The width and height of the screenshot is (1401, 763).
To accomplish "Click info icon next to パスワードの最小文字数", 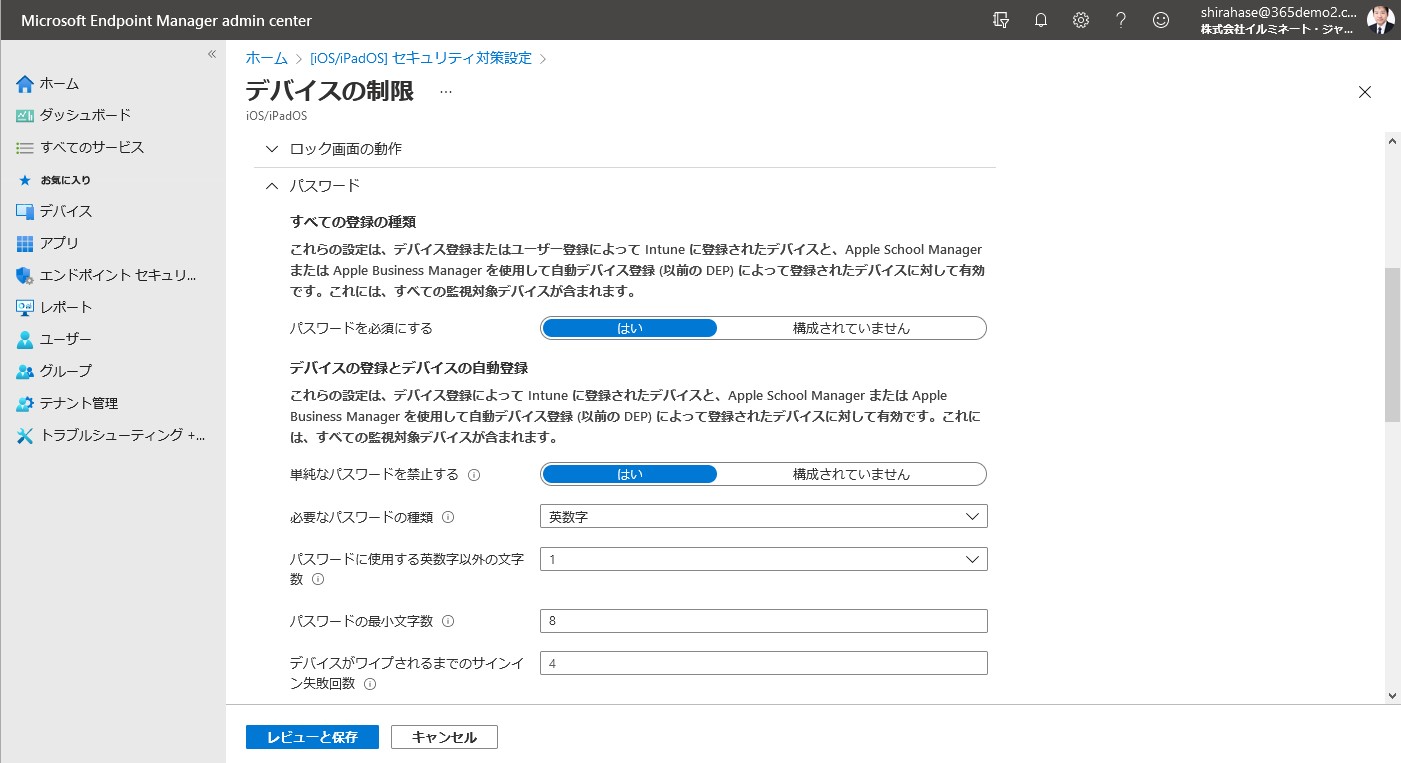I will click(x=448, y=621).
